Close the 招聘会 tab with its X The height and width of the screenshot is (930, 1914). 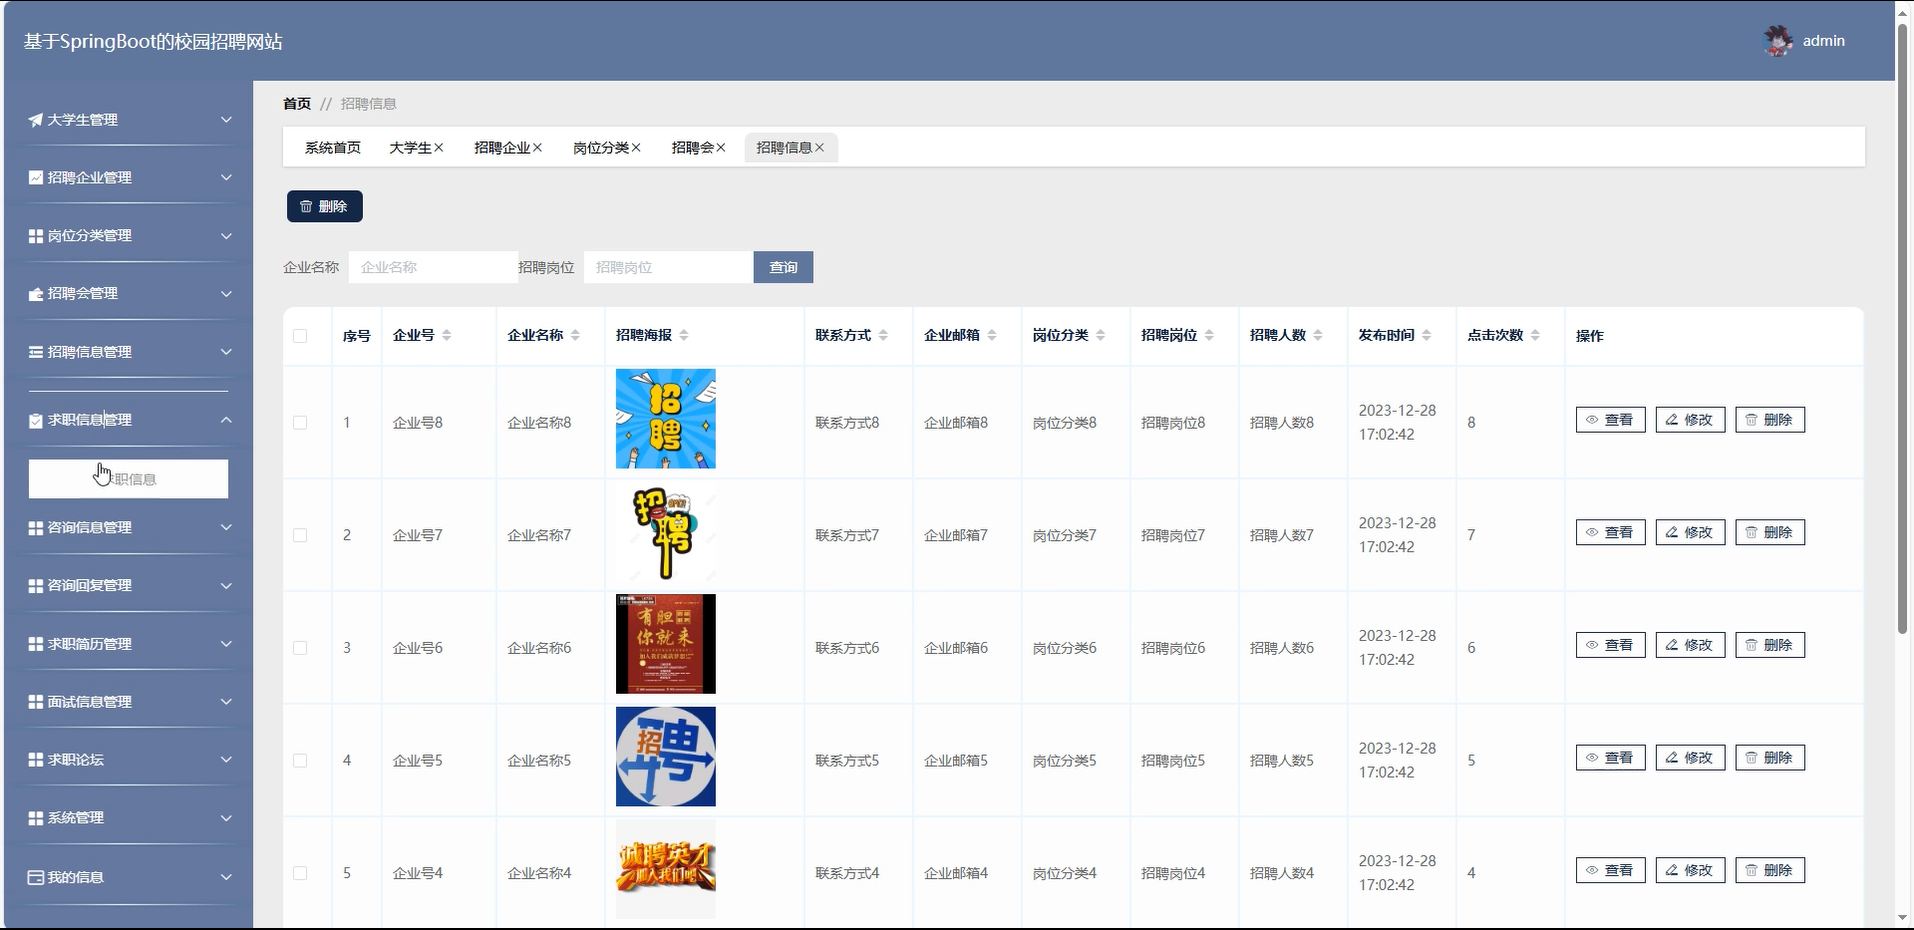(x=720, y=148)
